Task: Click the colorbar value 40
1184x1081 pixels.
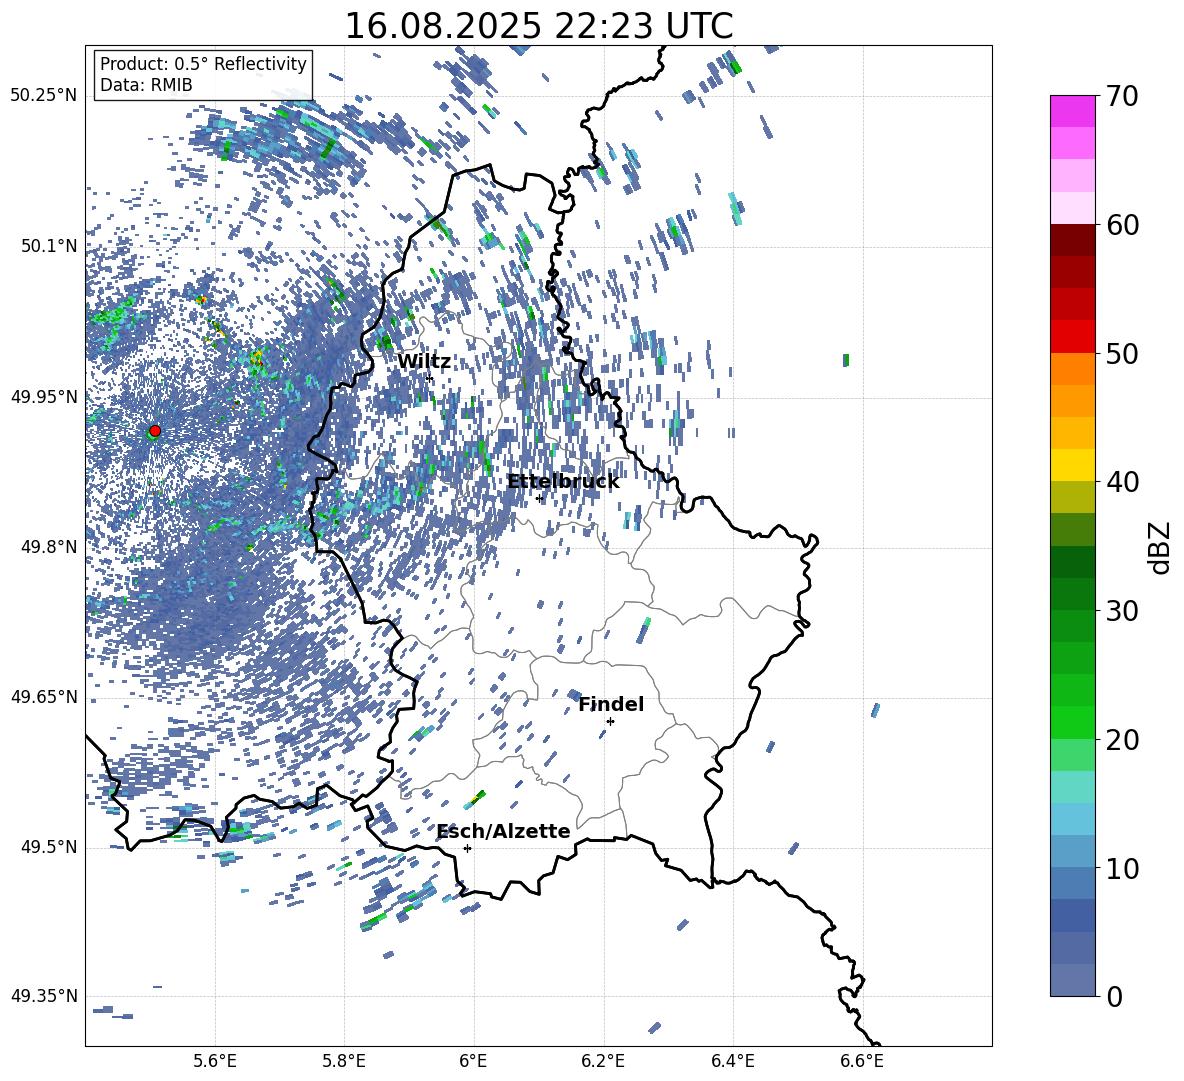Action: (1121, 482)
